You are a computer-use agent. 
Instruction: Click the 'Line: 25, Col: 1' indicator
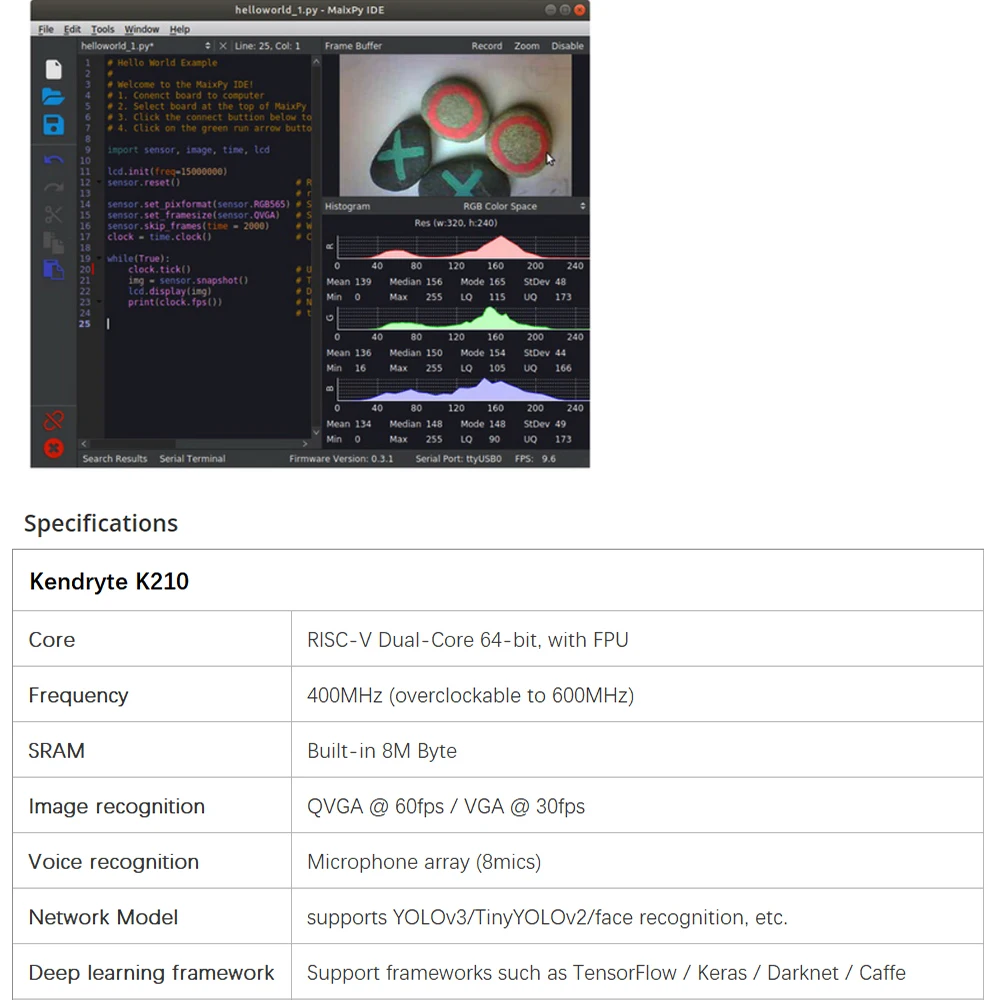coord(267,46)
